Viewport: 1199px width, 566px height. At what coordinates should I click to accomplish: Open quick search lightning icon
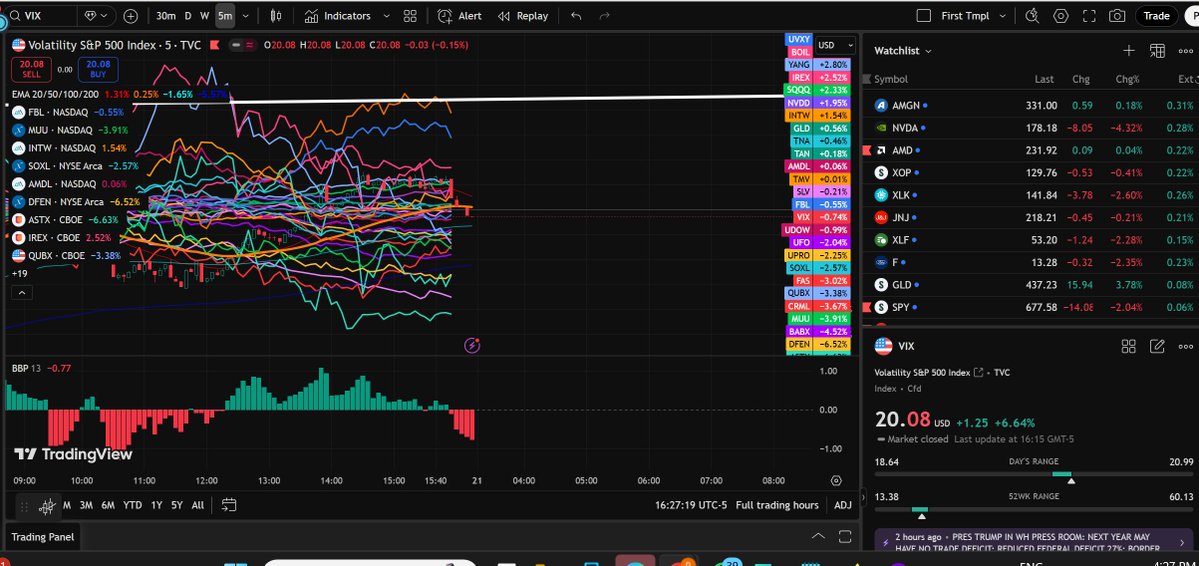[1032, 15]
